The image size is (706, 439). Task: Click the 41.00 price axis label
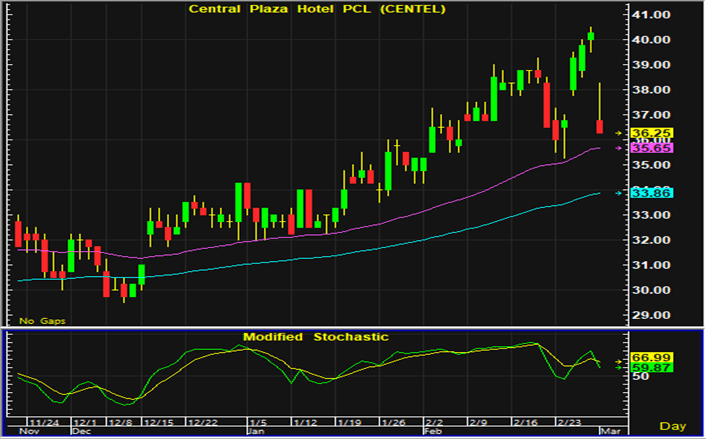[650, 15]
